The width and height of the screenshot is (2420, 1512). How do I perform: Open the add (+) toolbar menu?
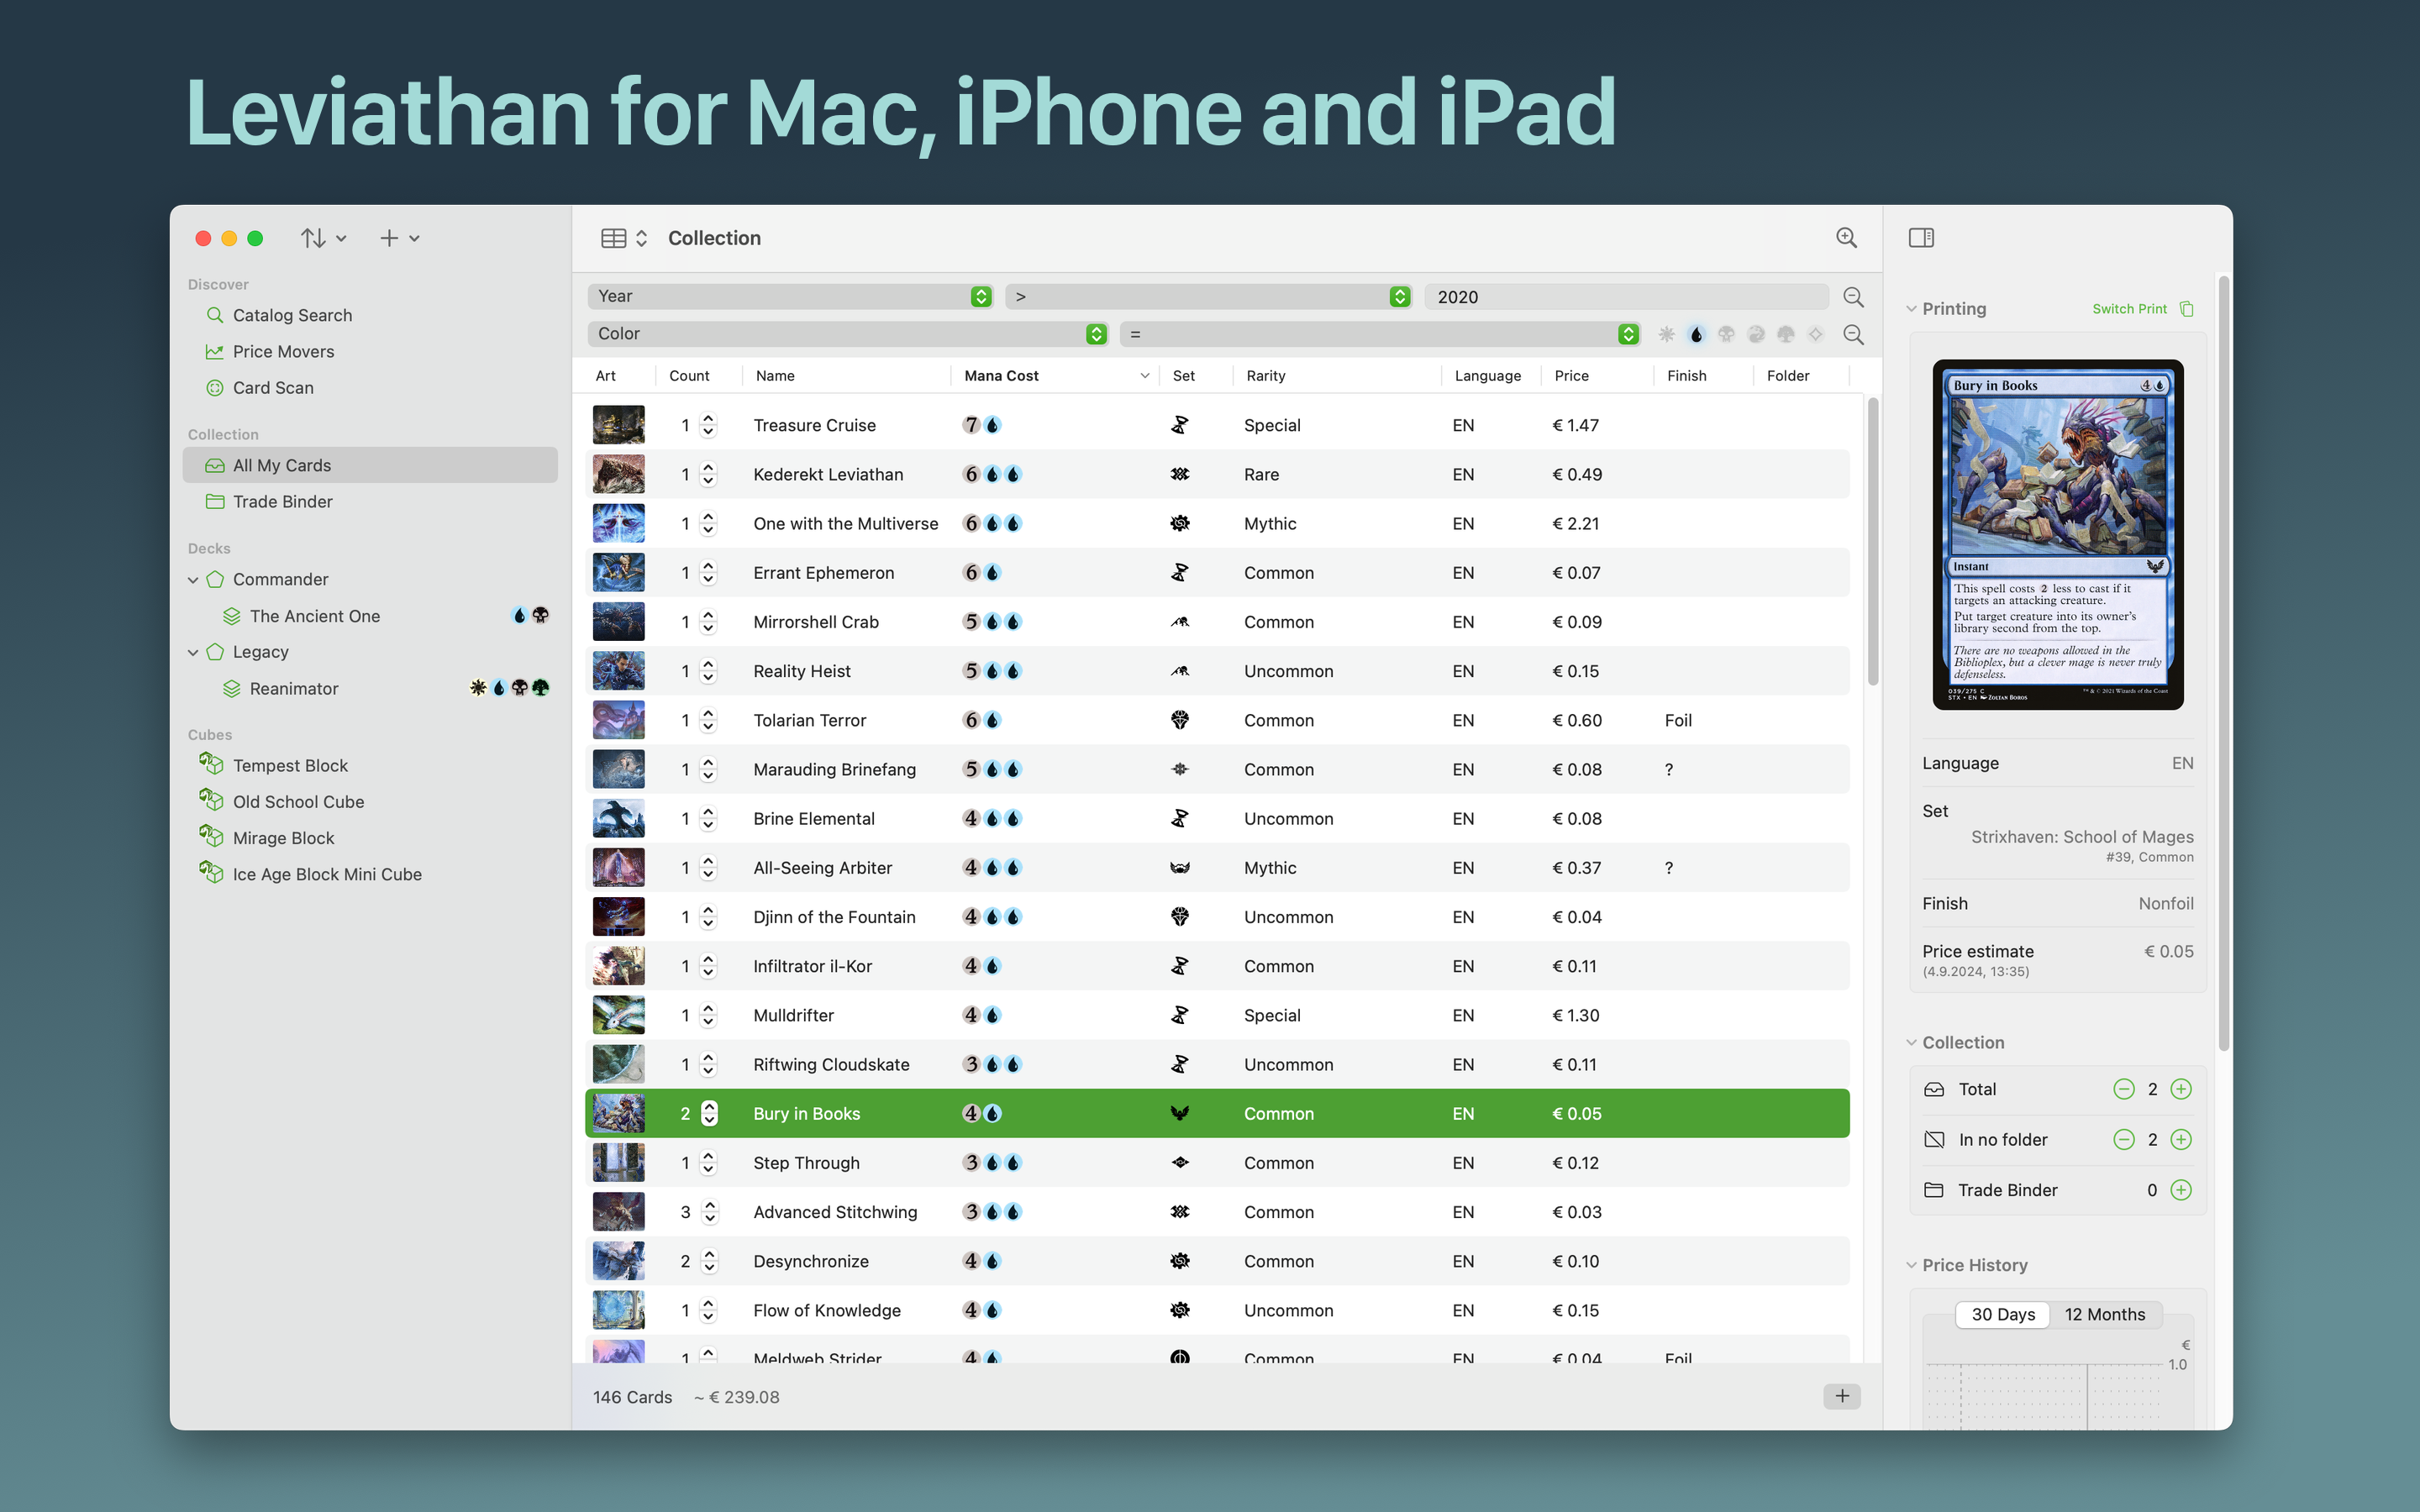tap(399, 238)
